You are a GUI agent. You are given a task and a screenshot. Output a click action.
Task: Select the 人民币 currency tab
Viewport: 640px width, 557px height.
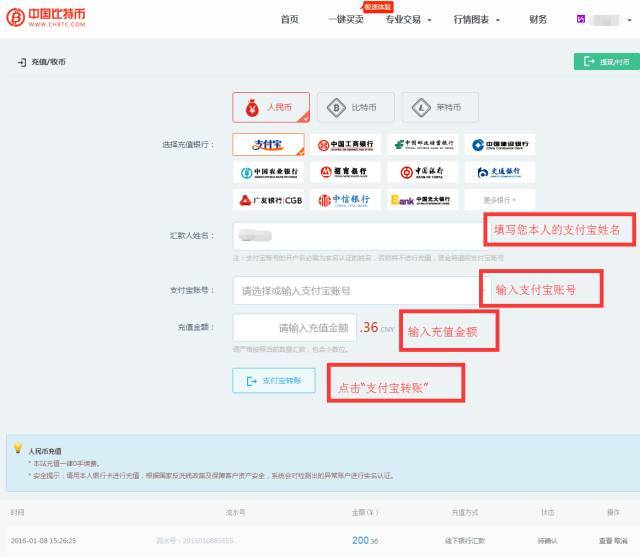coord(271,107)
